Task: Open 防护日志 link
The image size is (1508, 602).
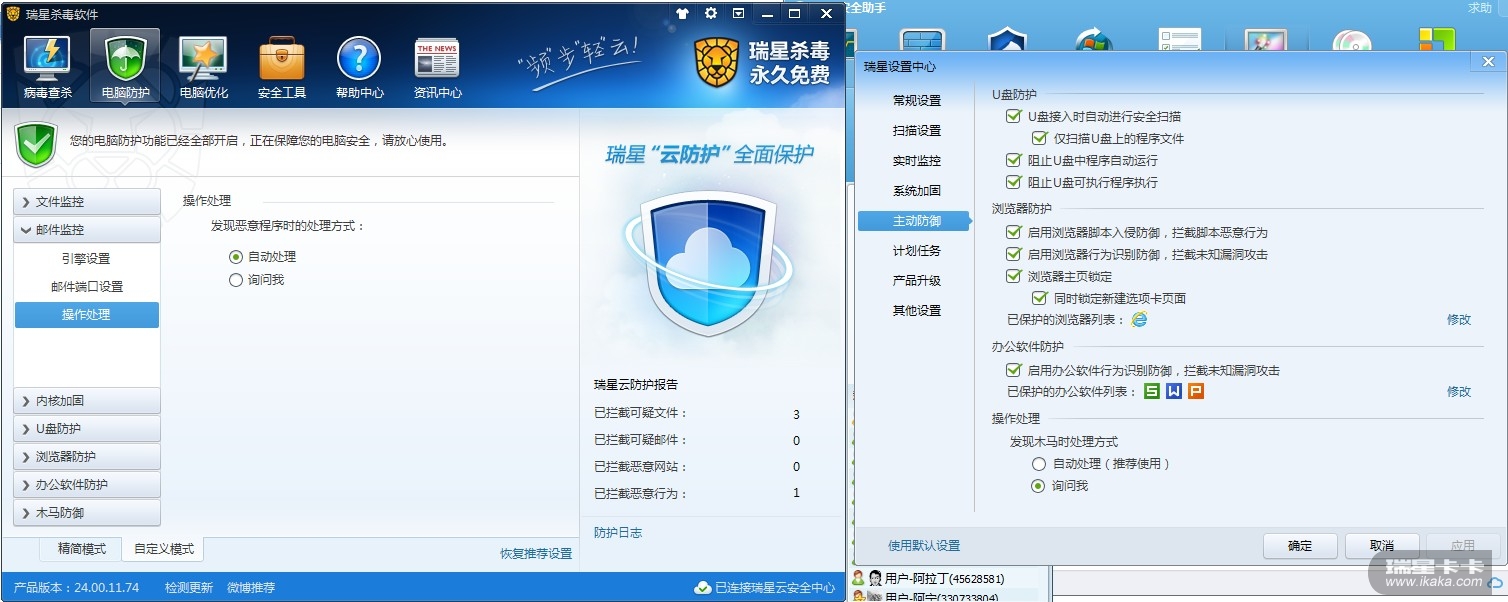Action: coord(618,533)
